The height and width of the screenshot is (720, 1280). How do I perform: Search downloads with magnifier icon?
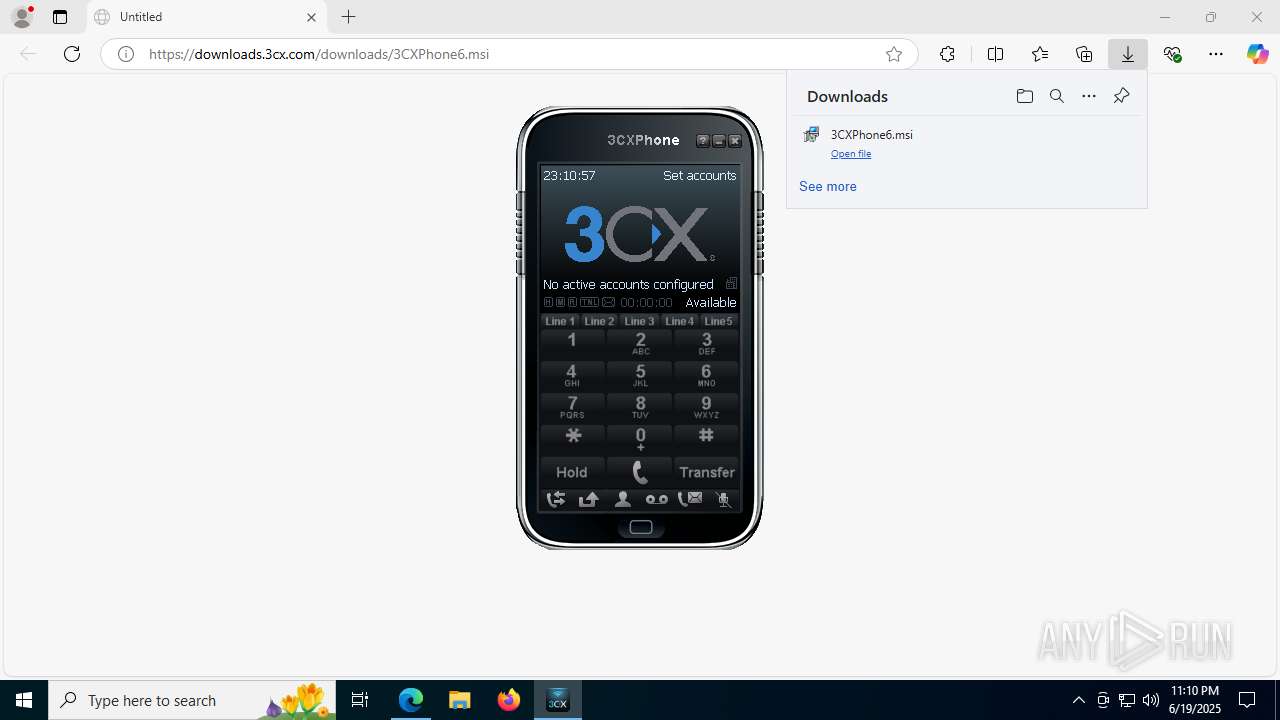pos(1056,96)
